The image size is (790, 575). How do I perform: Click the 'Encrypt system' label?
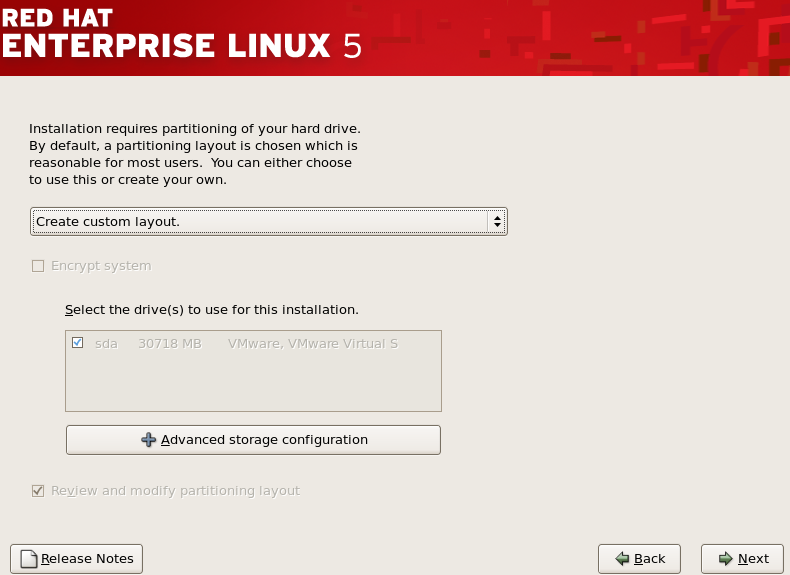[101, 266]
